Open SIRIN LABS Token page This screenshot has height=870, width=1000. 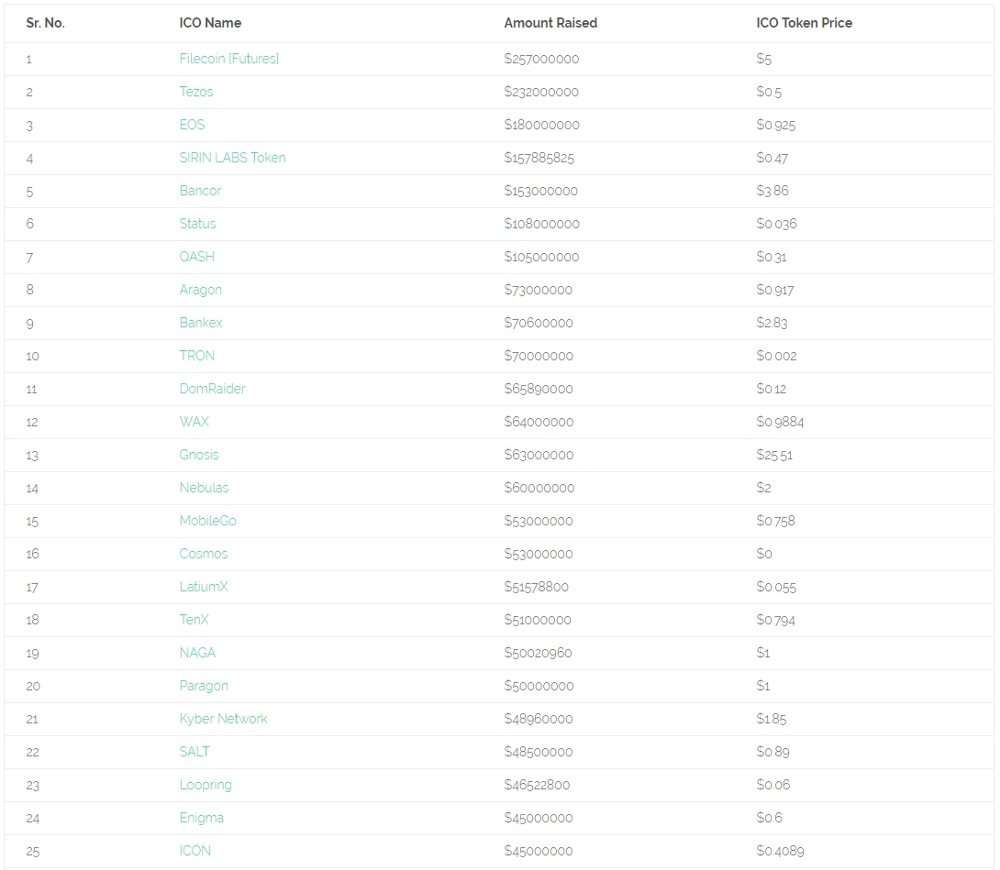pyautogui.click(x=232, y=158)
